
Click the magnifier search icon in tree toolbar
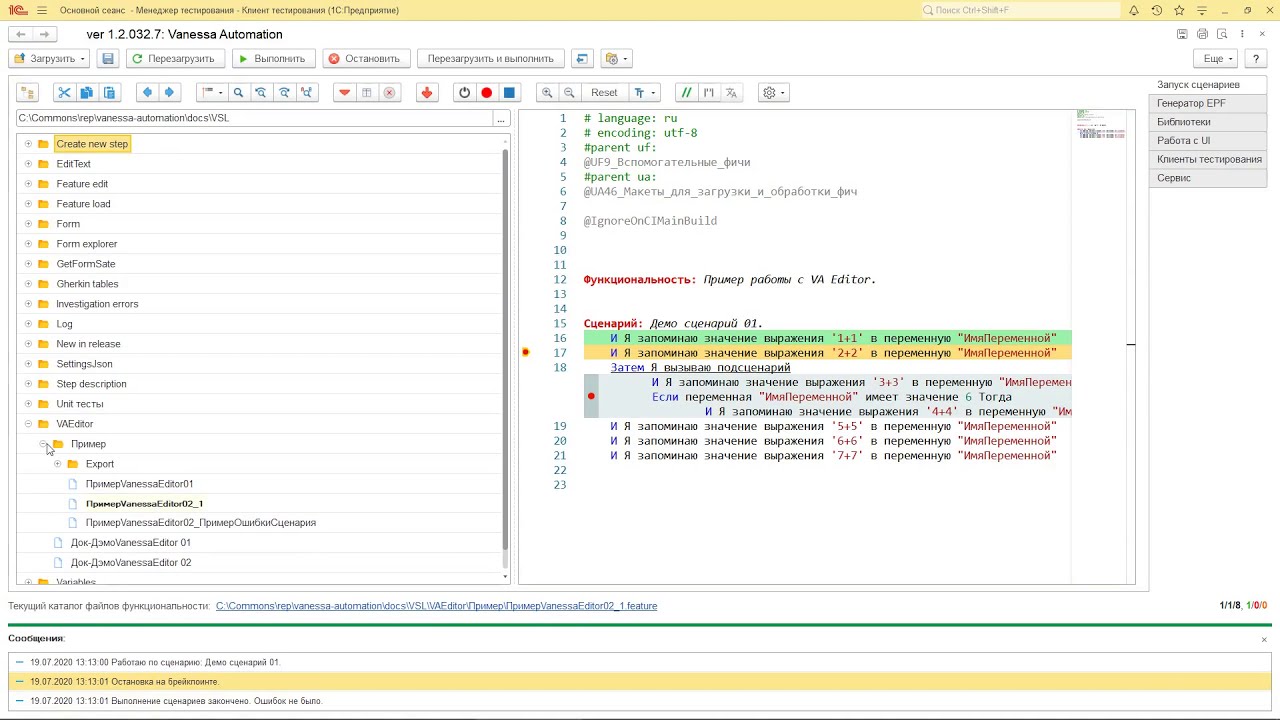(x=238, y=93)
